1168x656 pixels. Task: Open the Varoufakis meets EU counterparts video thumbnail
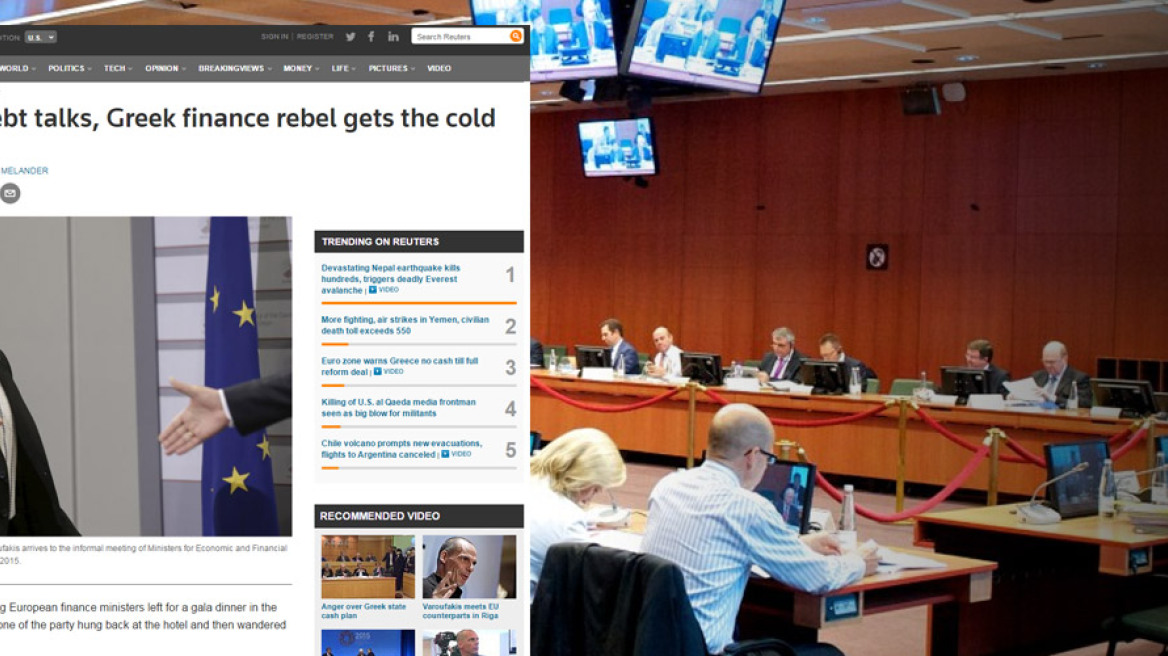pyautogui.click(x=469, y=566)
